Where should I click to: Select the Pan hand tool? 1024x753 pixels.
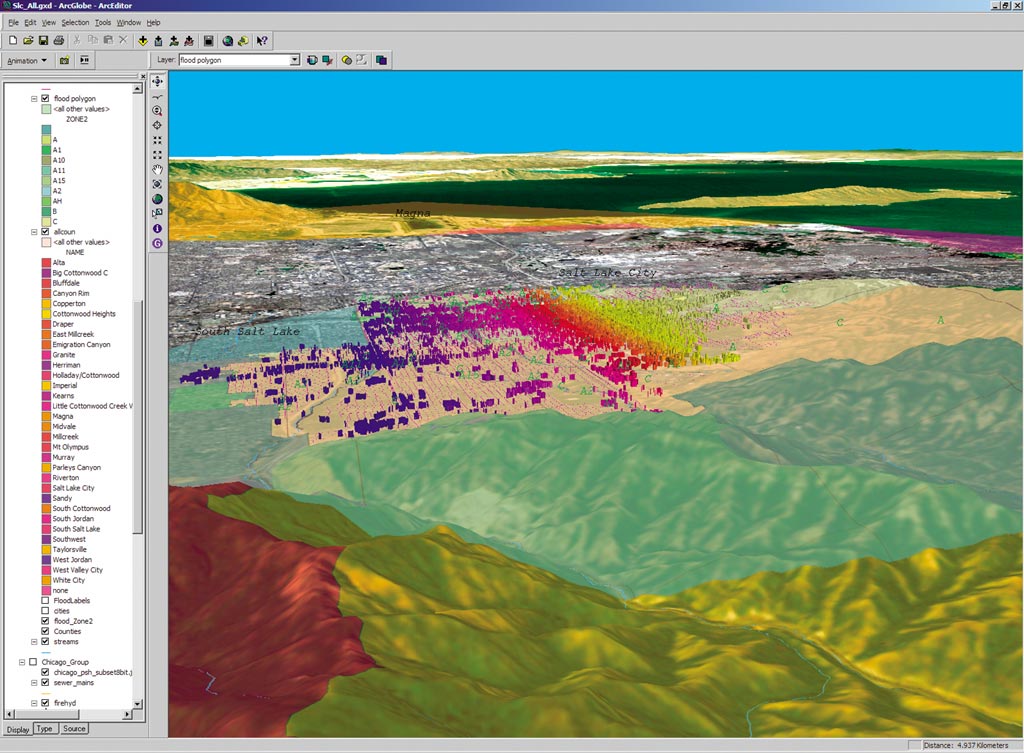click(x=158, y=170)
